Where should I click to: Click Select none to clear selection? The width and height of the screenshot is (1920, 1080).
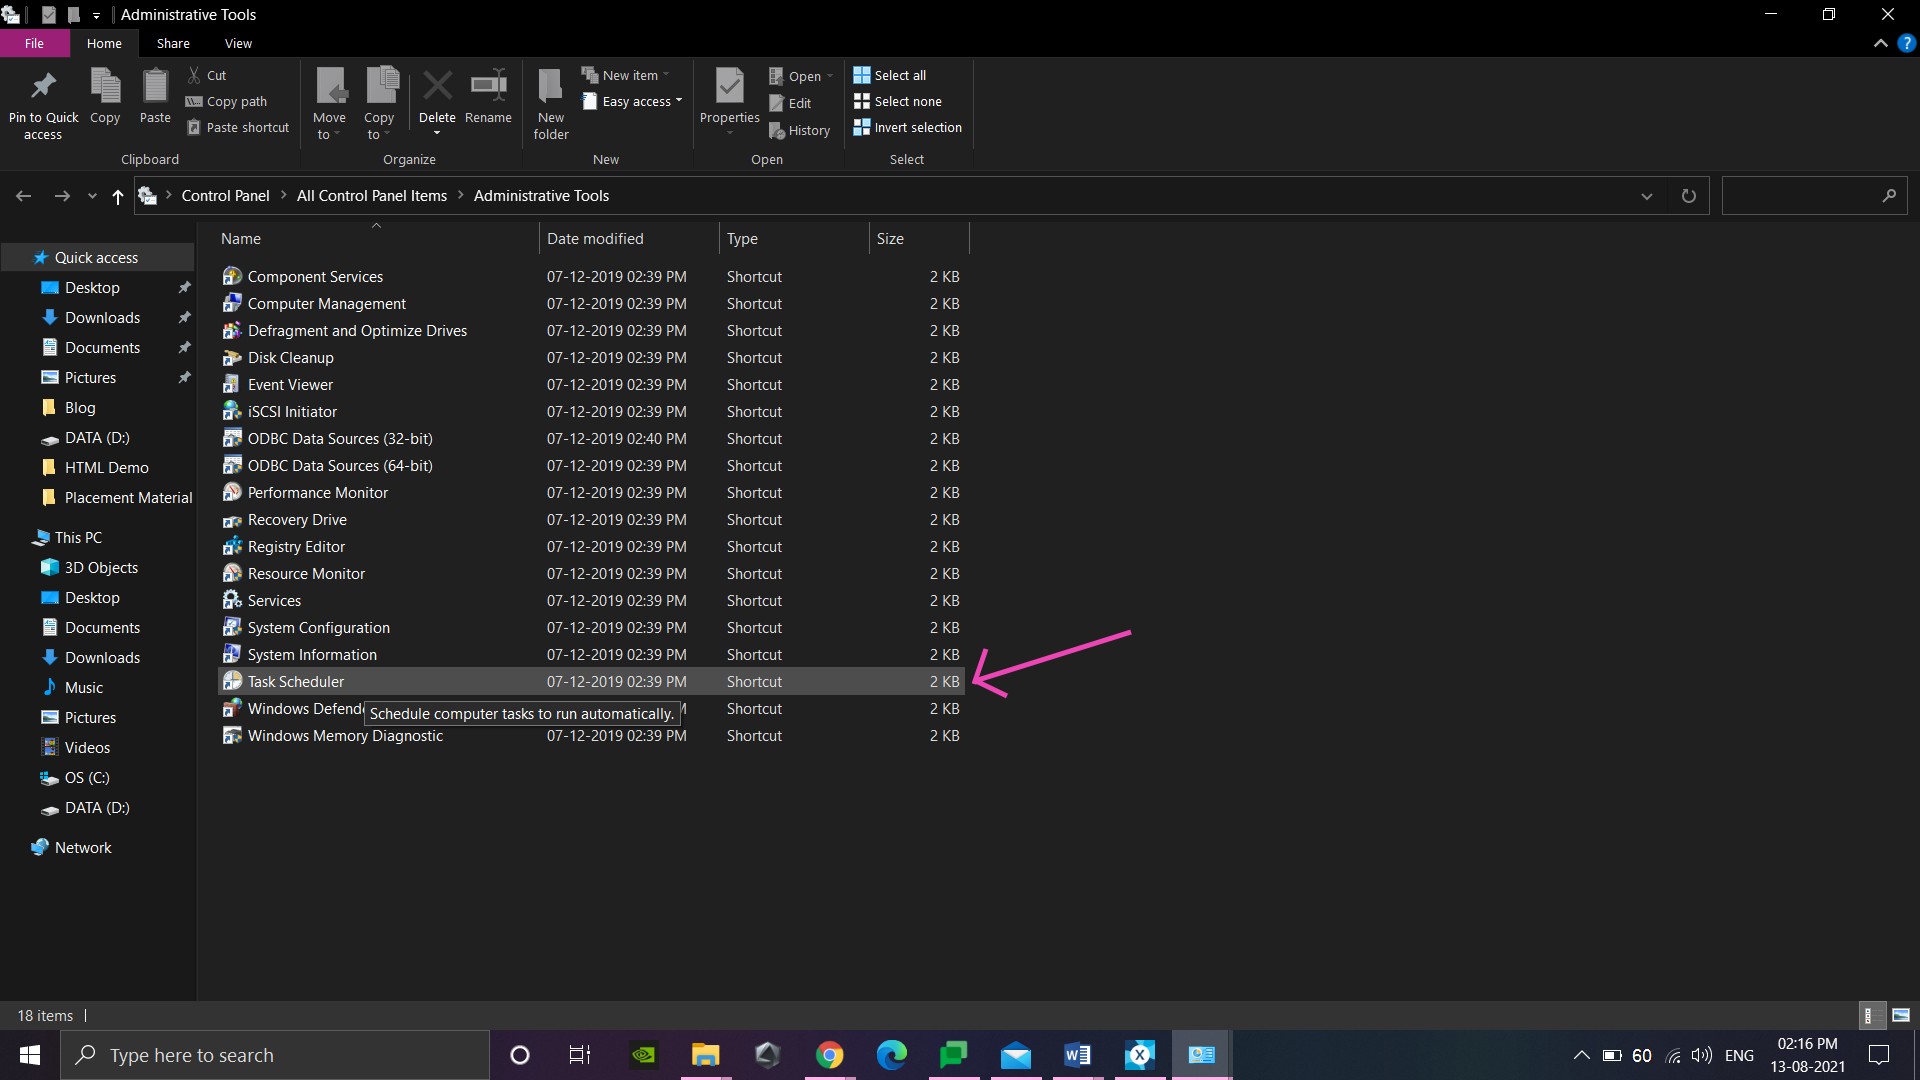898,101
